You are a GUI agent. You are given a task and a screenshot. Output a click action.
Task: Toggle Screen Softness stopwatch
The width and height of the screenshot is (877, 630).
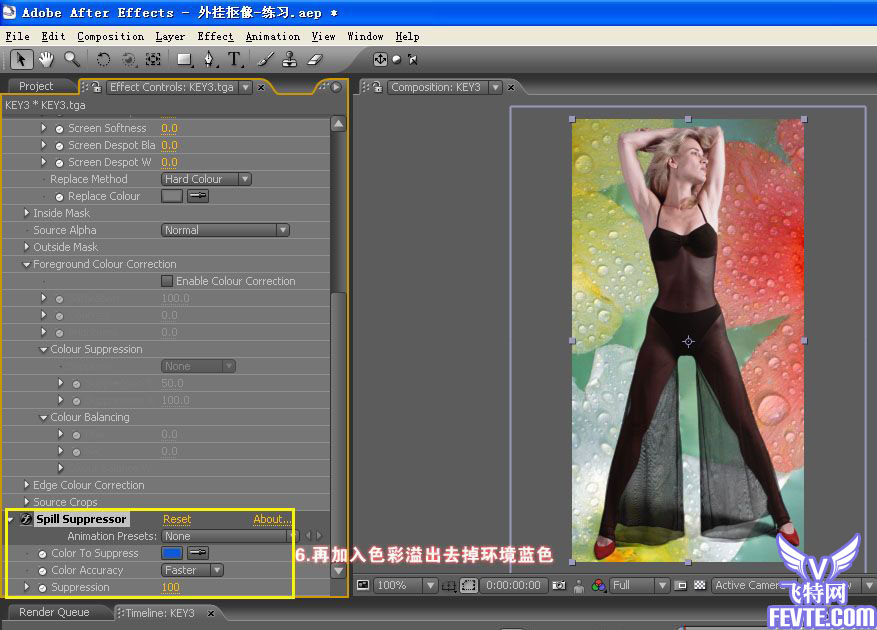pyautogui.click(x=59, y=129)
